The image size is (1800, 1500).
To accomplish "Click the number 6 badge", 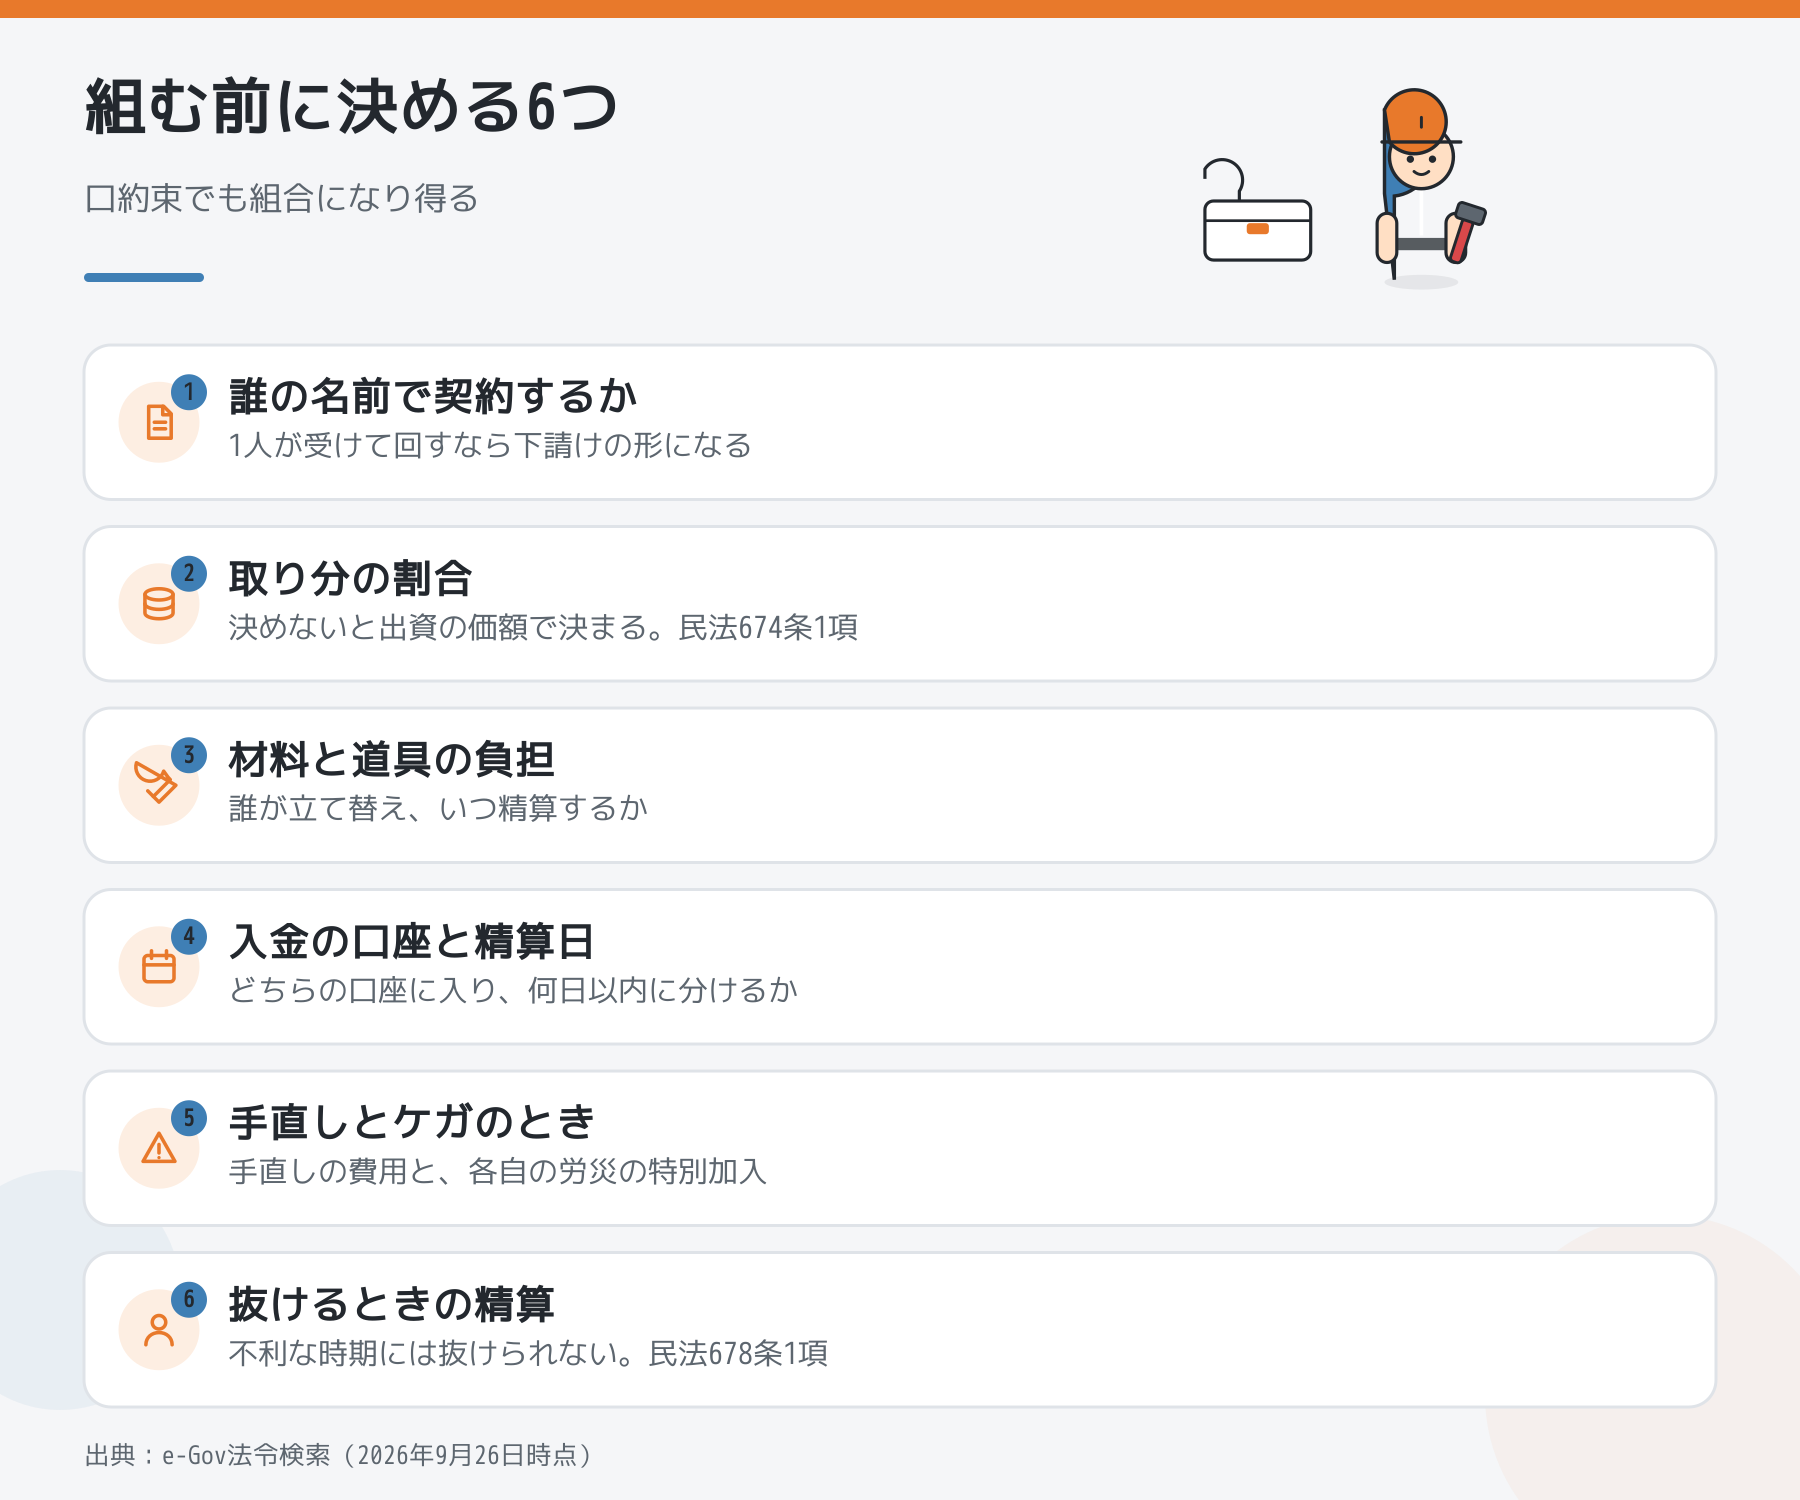I will pos(189,1300).
